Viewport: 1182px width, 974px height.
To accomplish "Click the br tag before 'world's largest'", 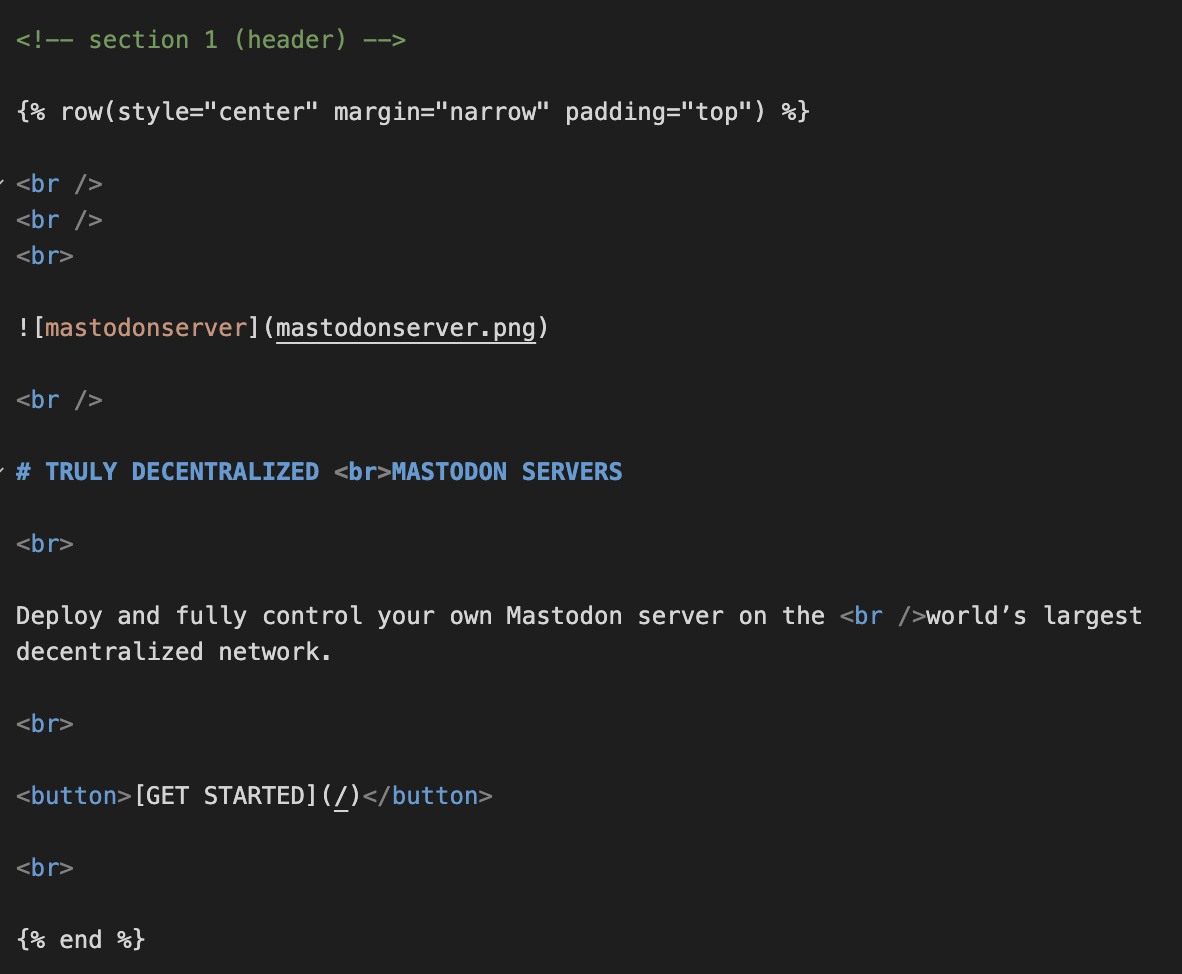I will pos(883,616).
